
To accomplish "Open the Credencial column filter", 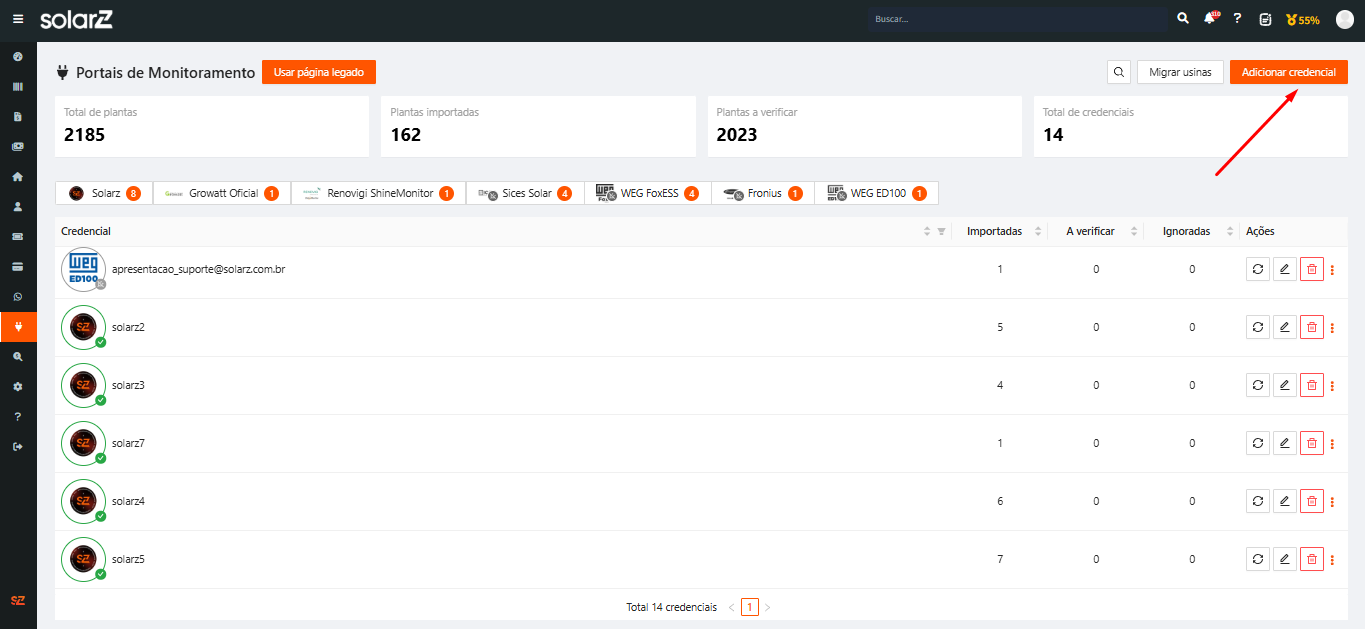I will pos(941,231).
